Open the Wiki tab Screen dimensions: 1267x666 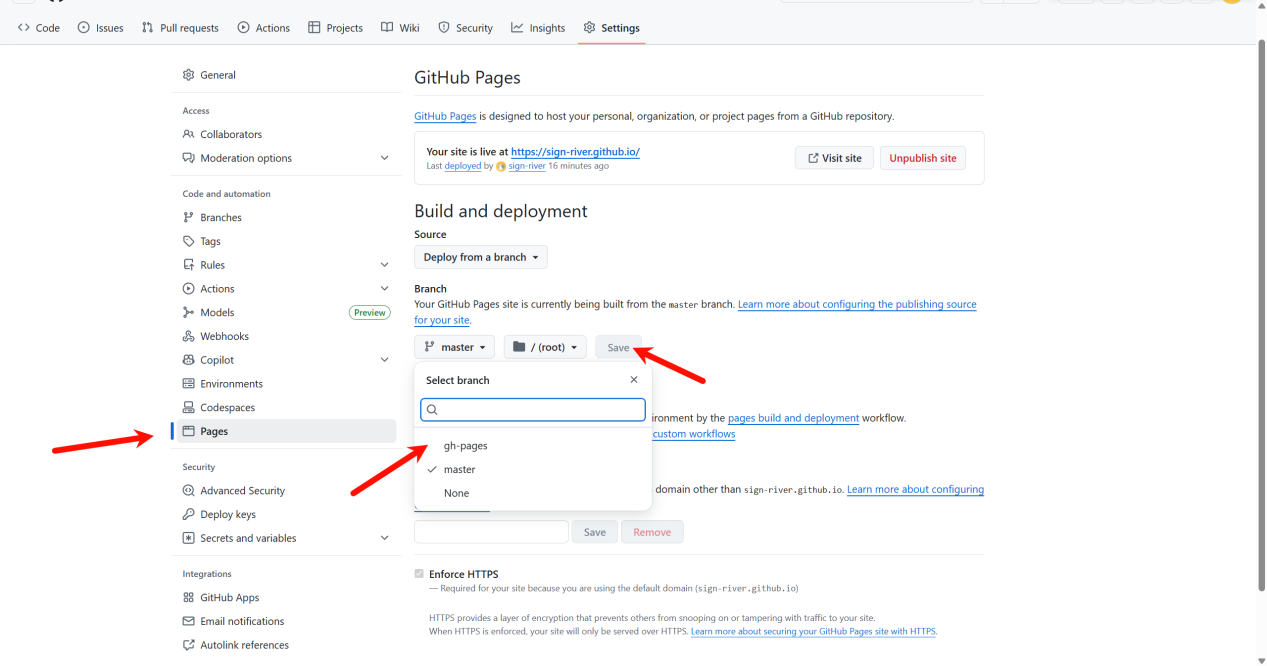point(400,28)
